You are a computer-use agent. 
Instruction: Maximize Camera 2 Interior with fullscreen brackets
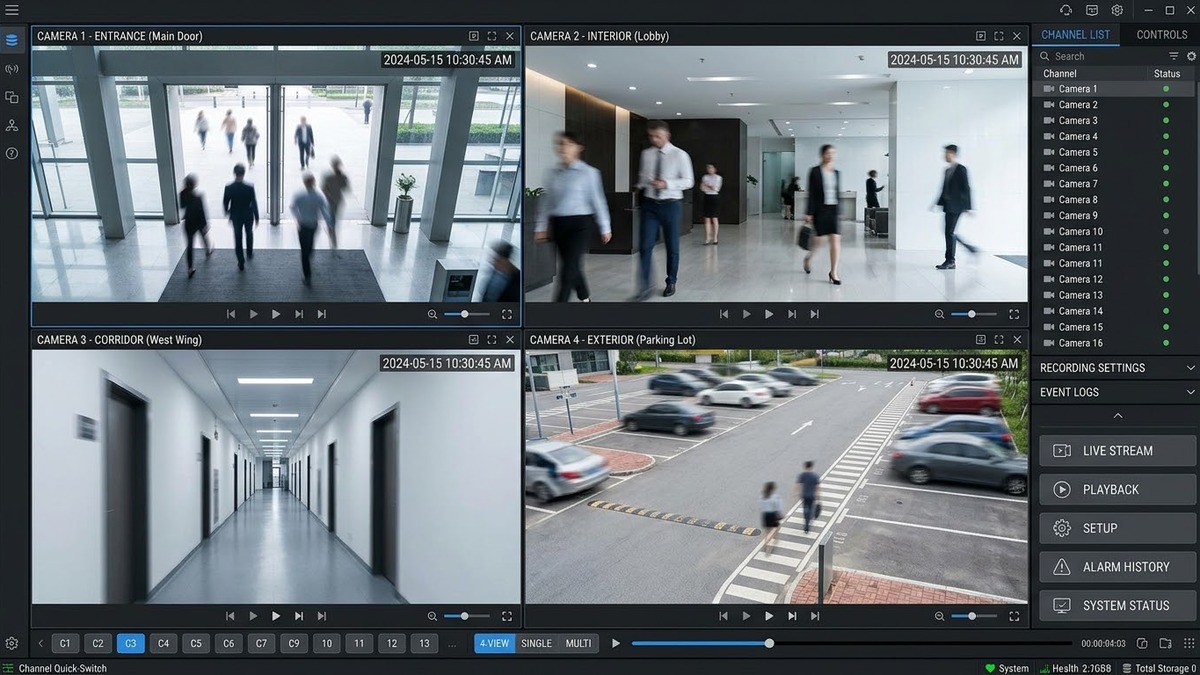click(x=999, y=36)
